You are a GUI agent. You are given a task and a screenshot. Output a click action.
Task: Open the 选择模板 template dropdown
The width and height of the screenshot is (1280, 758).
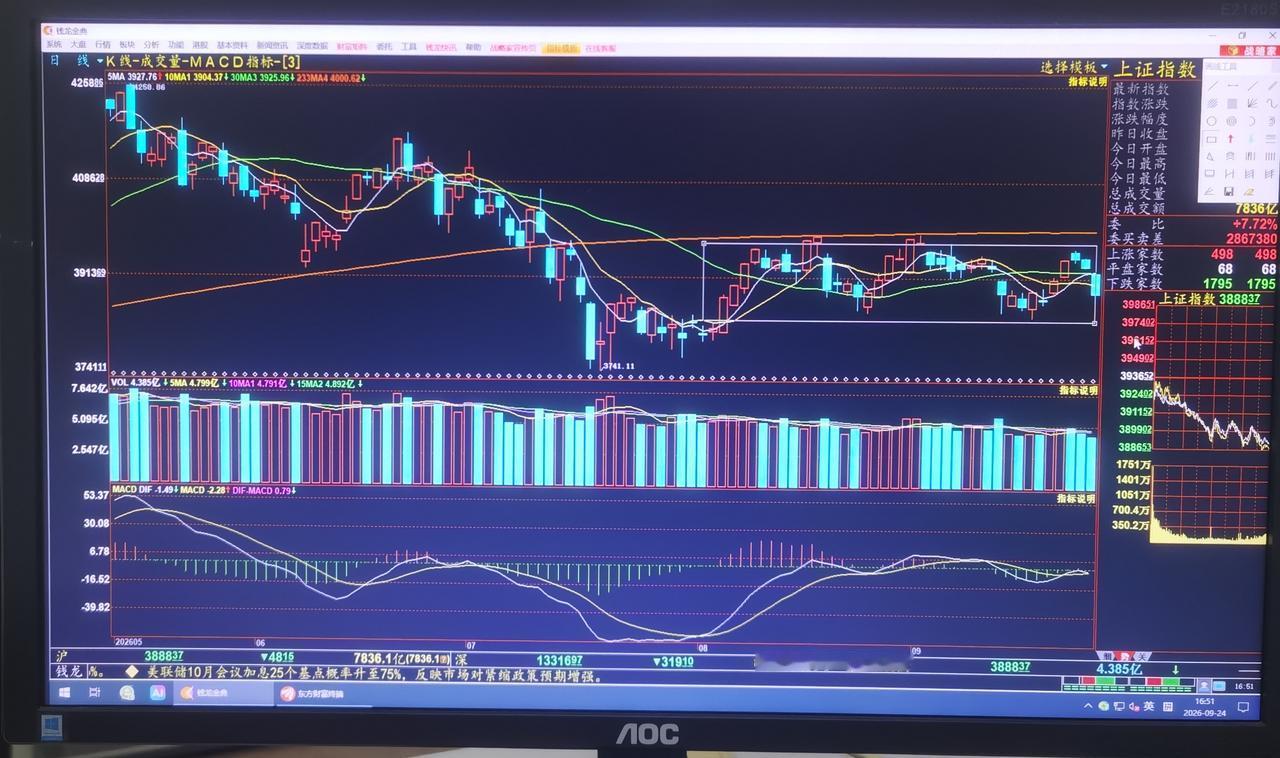tap(1074, 68)
